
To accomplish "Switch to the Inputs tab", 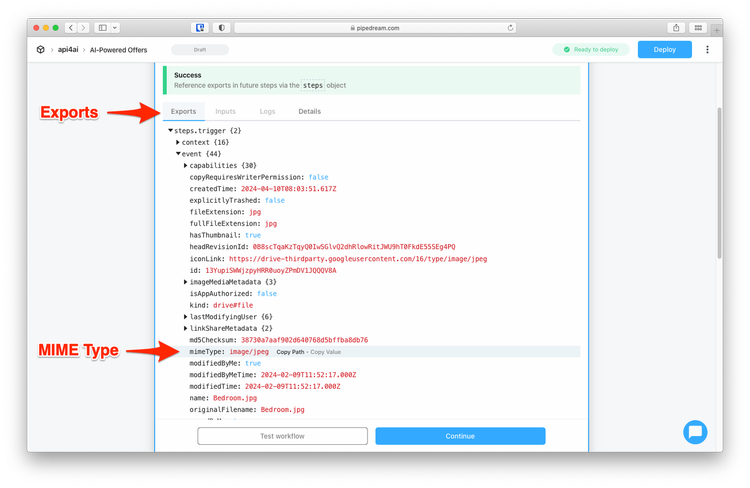I will point(225,111).
